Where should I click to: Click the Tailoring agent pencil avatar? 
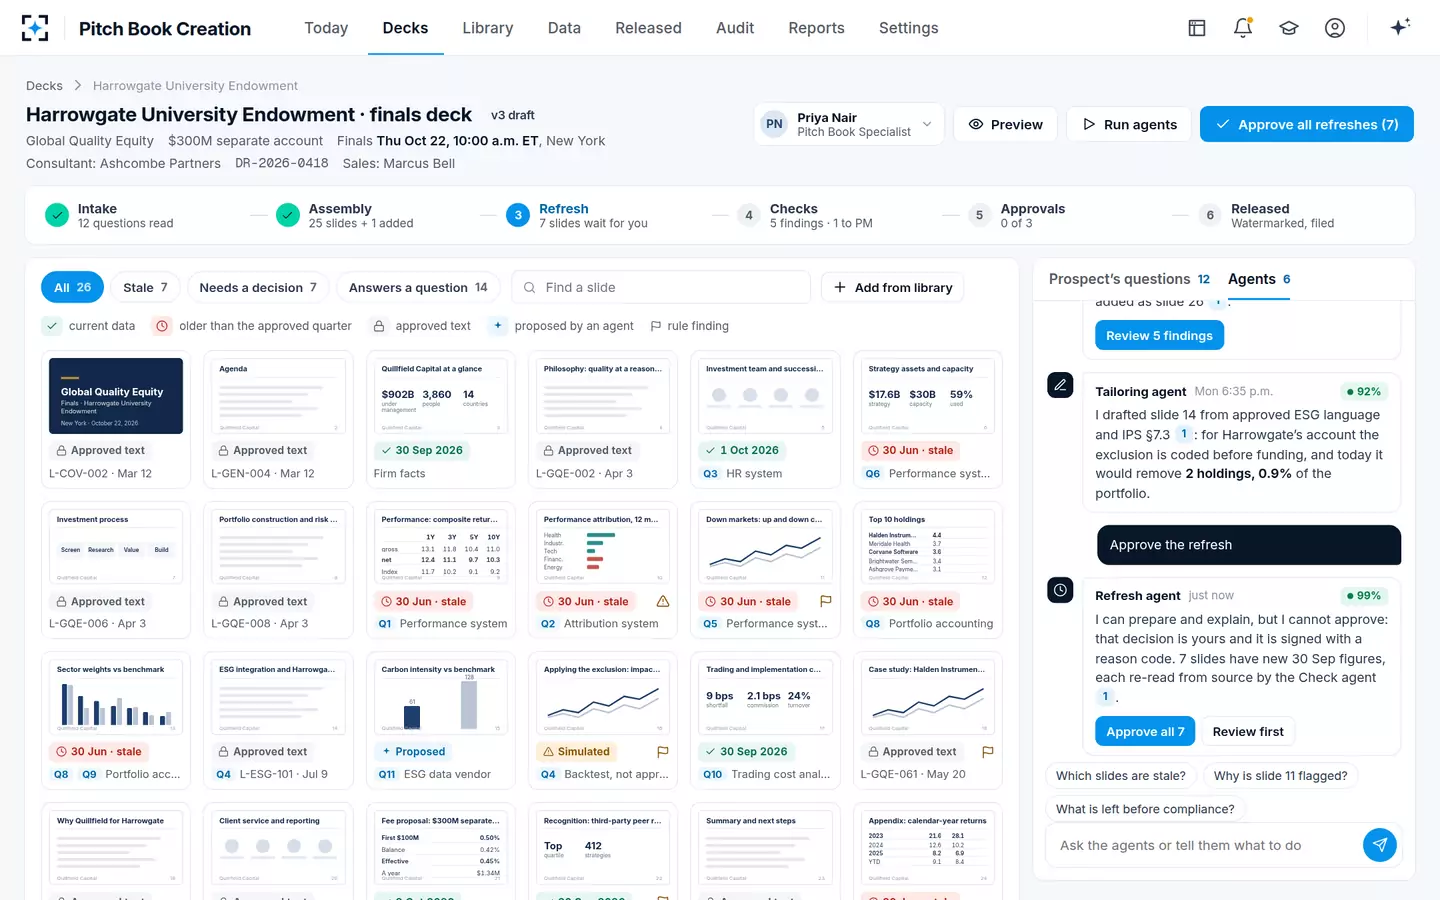(x=1060, y=385)
